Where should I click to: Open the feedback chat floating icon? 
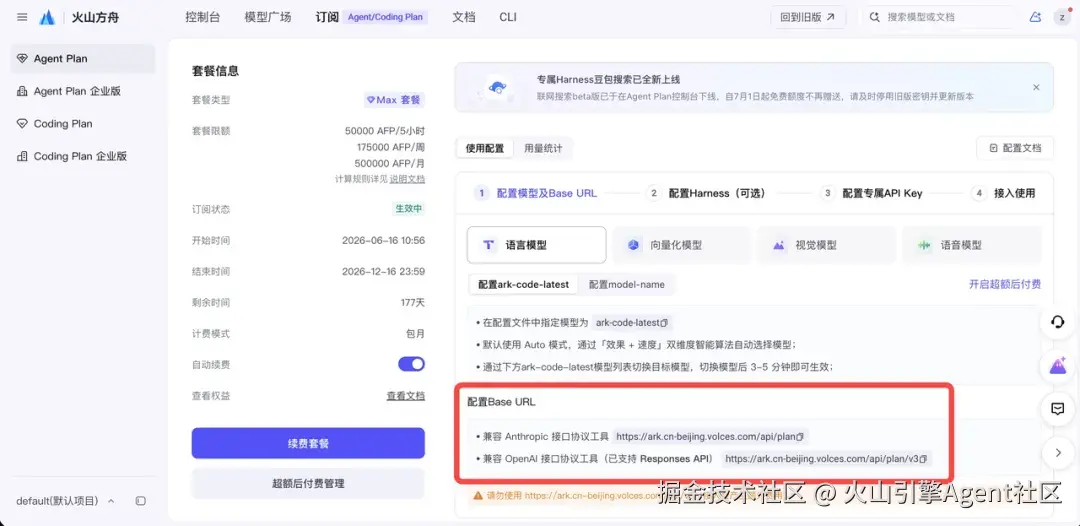click(1057, 409)
